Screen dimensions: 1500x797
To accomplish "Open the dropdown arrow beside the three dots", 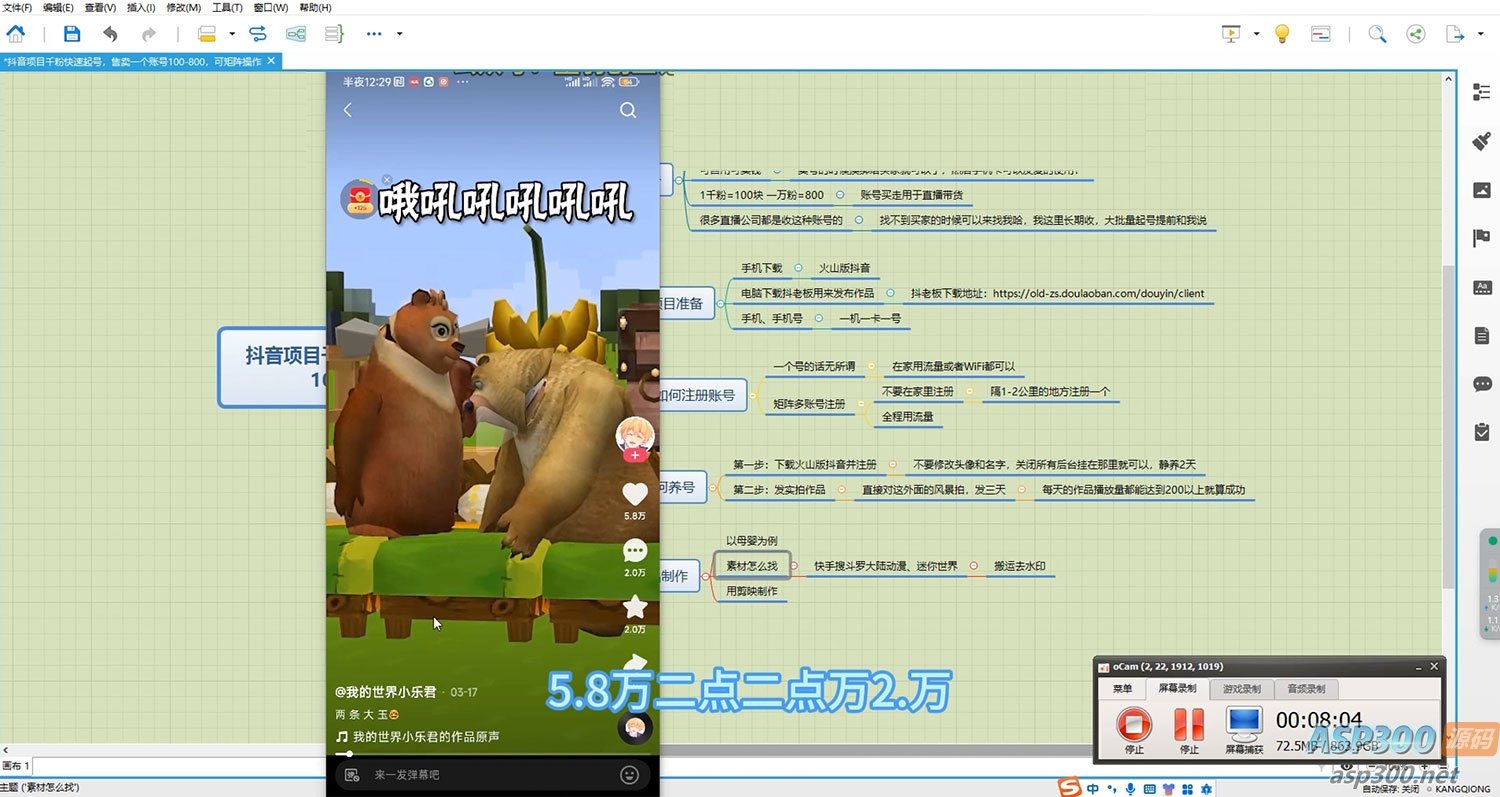I will [x=399, y=34].
